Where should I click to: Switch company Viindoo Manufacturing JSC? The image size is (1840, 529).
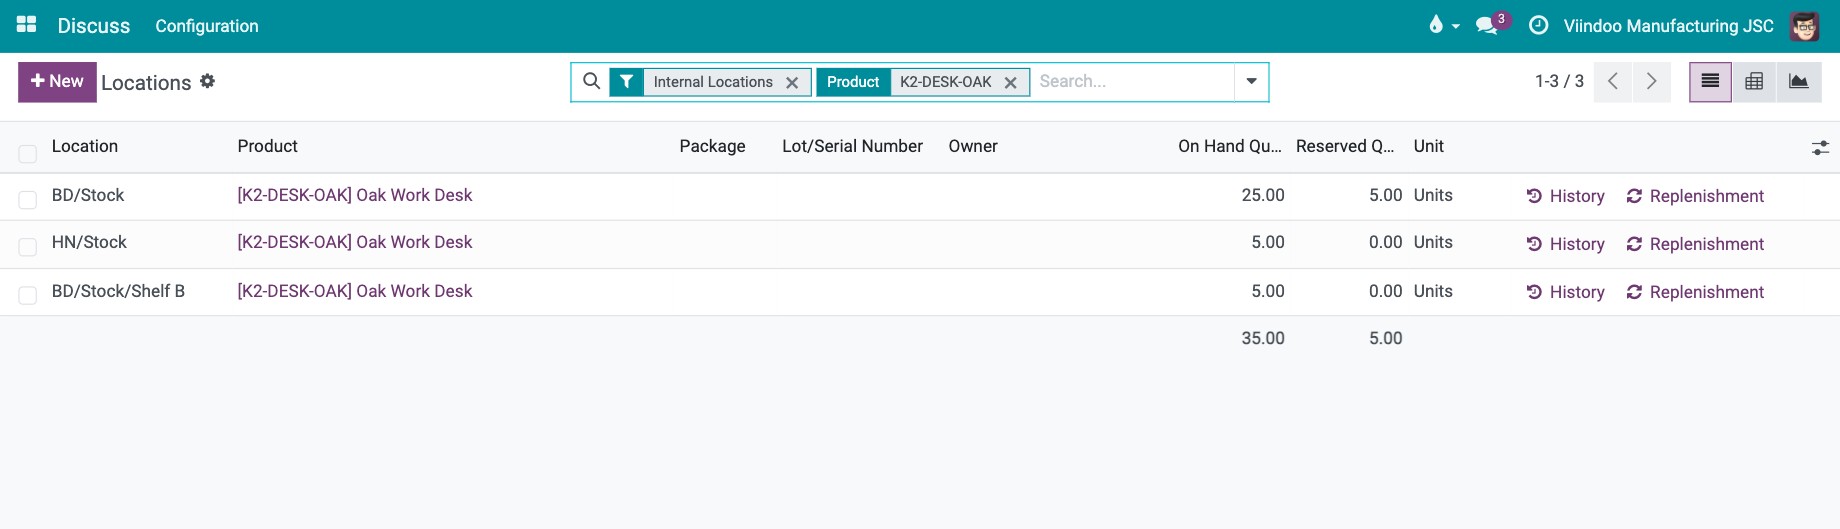(x=1668, y=26)
